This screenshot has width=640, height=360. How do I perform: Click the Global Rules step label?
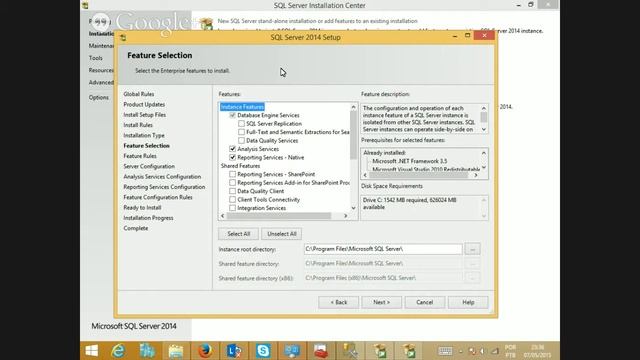click(139, 94)
